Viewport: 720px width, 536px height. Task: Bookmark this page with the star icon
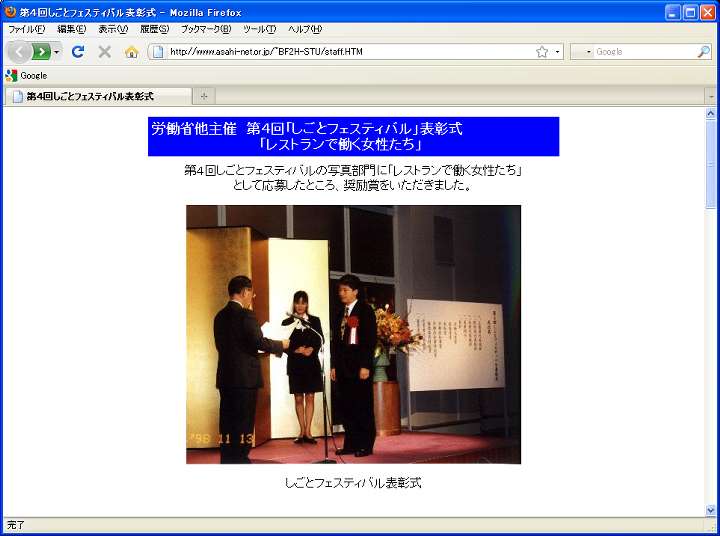tap(542, 51)
